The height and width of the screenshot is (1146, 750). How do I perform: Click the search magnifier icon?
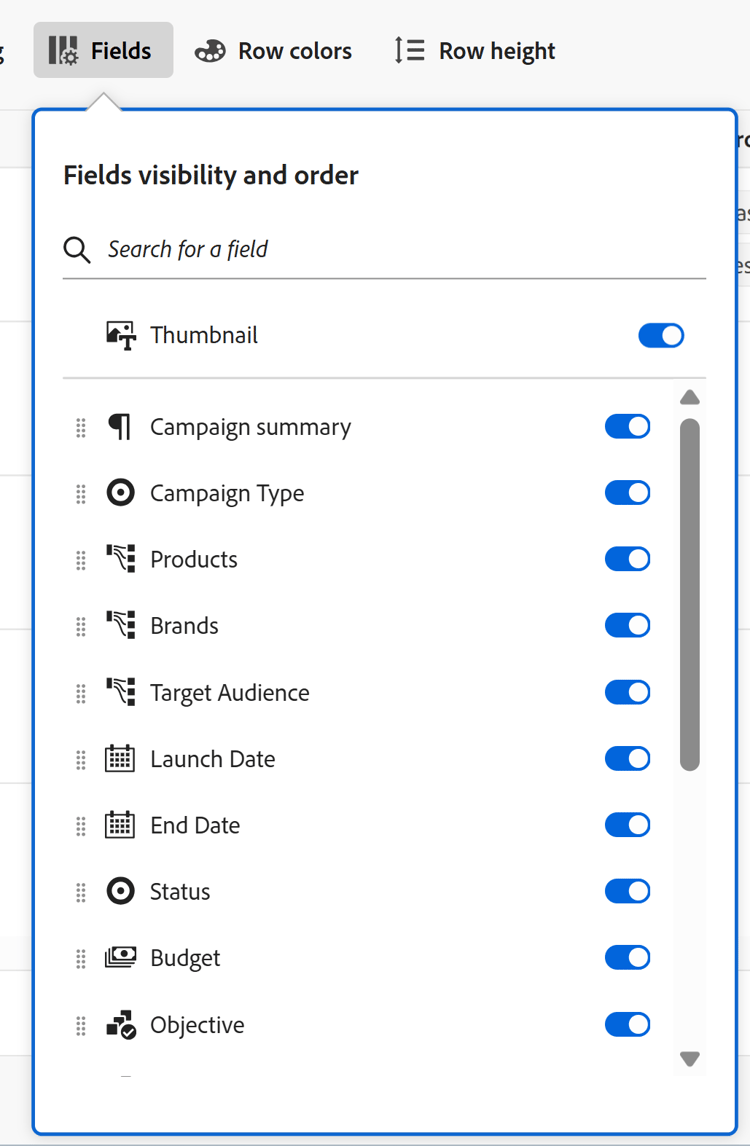point(77,250)
